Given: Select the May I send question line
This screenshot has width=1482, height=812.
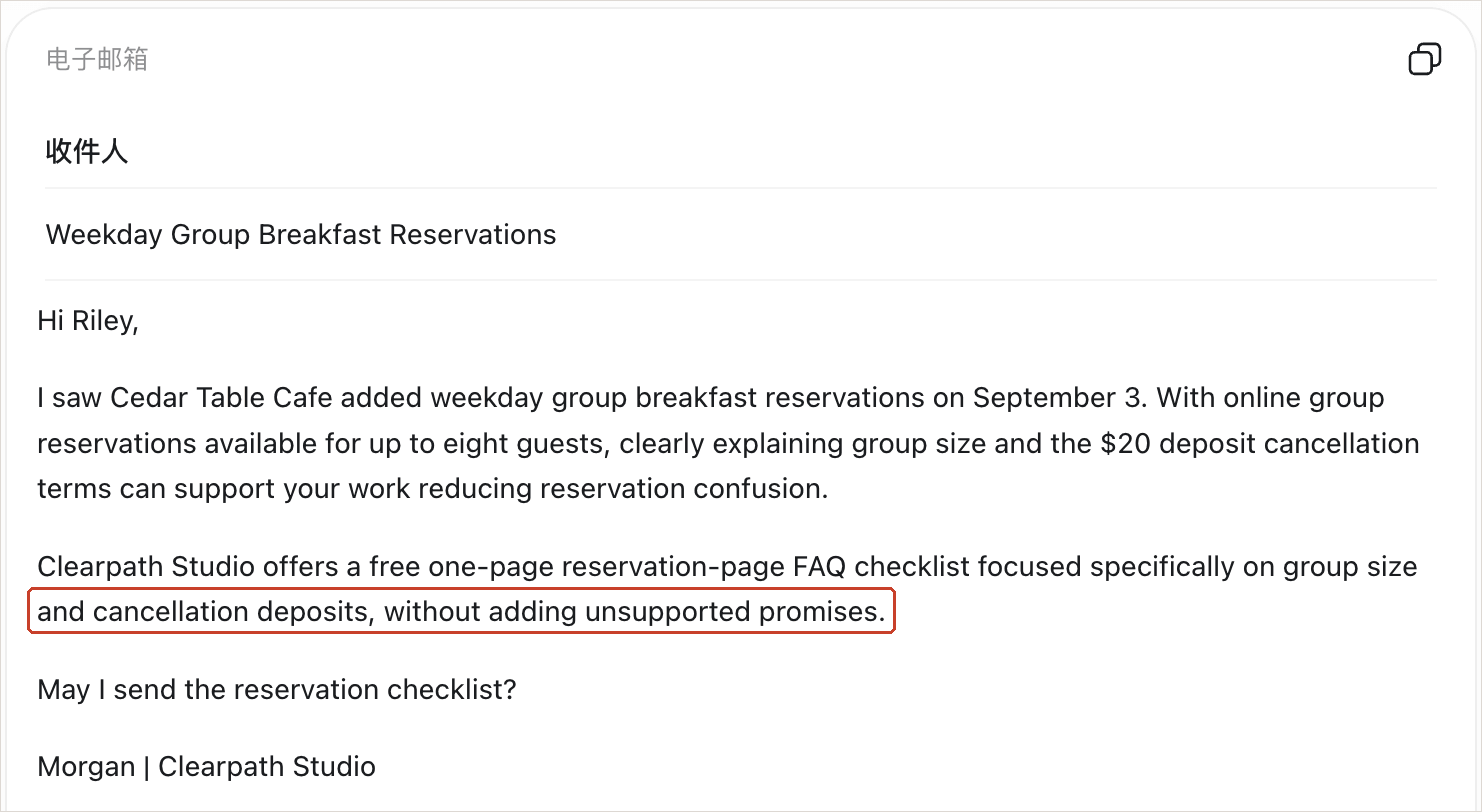Looking at the screenshot, I should (277, 690).
